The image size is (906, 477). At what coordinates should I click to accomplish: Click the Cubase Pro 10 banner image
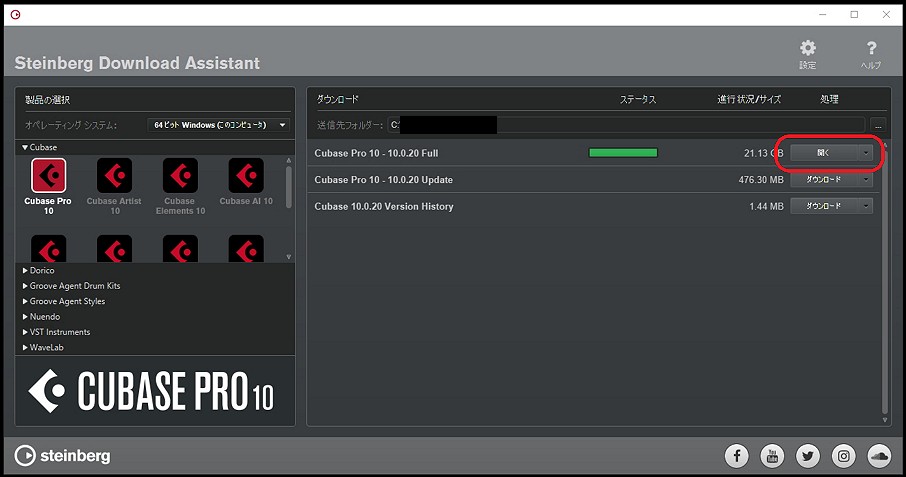pyautogui.click(x=155, y=391)
